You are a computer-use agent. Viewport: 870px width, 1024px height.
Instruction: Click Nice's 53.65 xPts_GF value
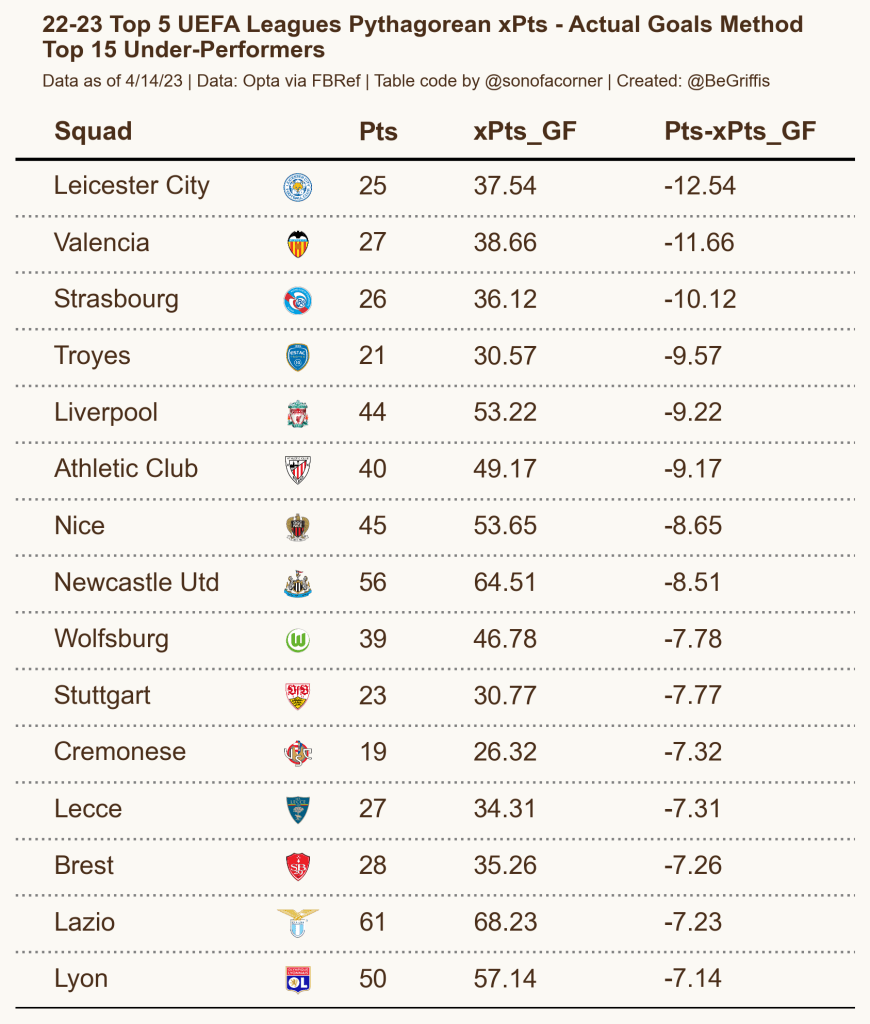point(505,526)
